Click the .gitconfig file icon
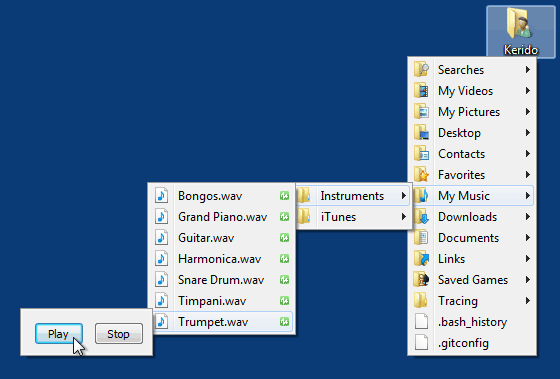This screenshot has width=560, height=379. coord(421,343)
